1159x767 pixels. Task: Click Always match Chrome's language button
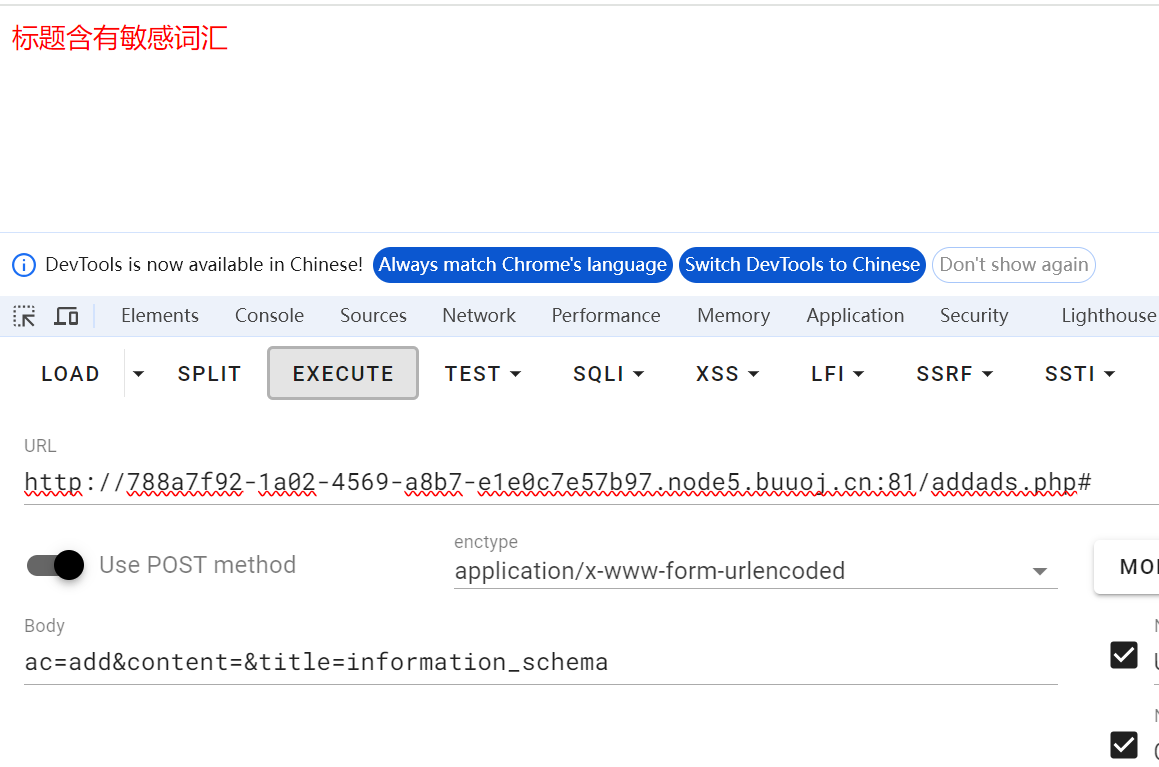pos(522,265)
